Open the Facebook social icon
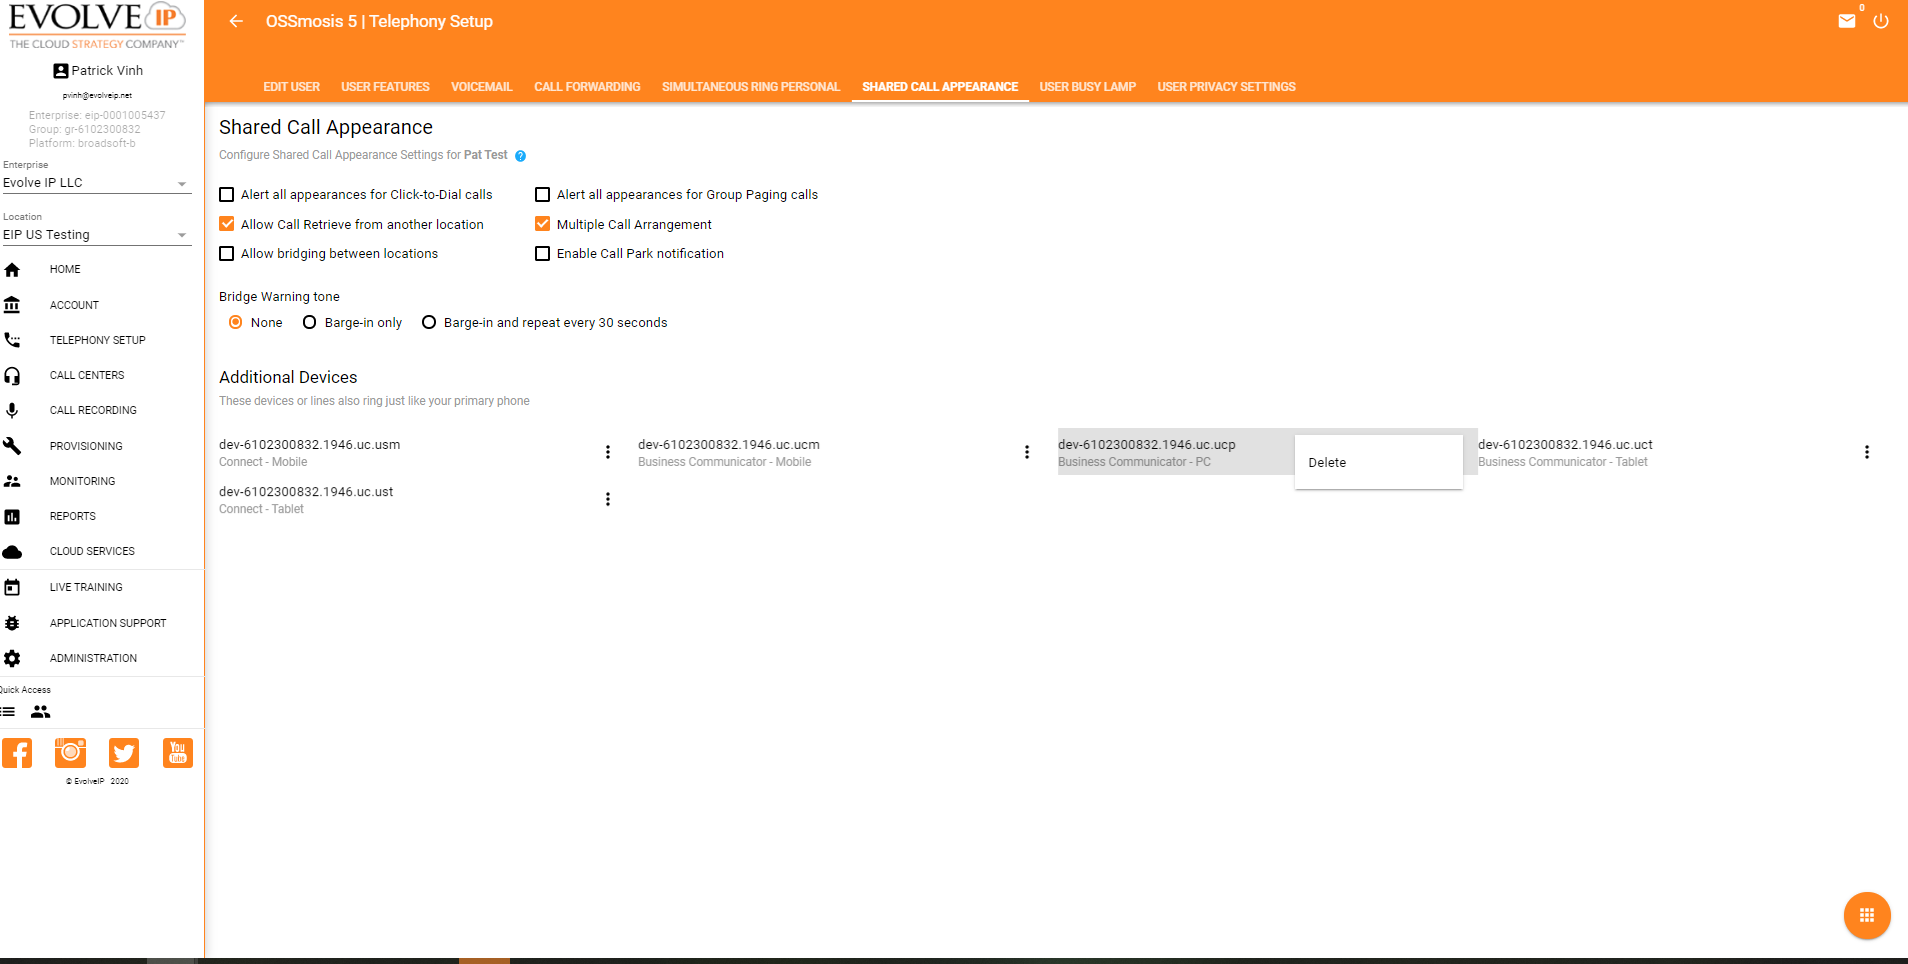Image resolution: width=1908 pixels, height=964 pixels. (17, 753)
